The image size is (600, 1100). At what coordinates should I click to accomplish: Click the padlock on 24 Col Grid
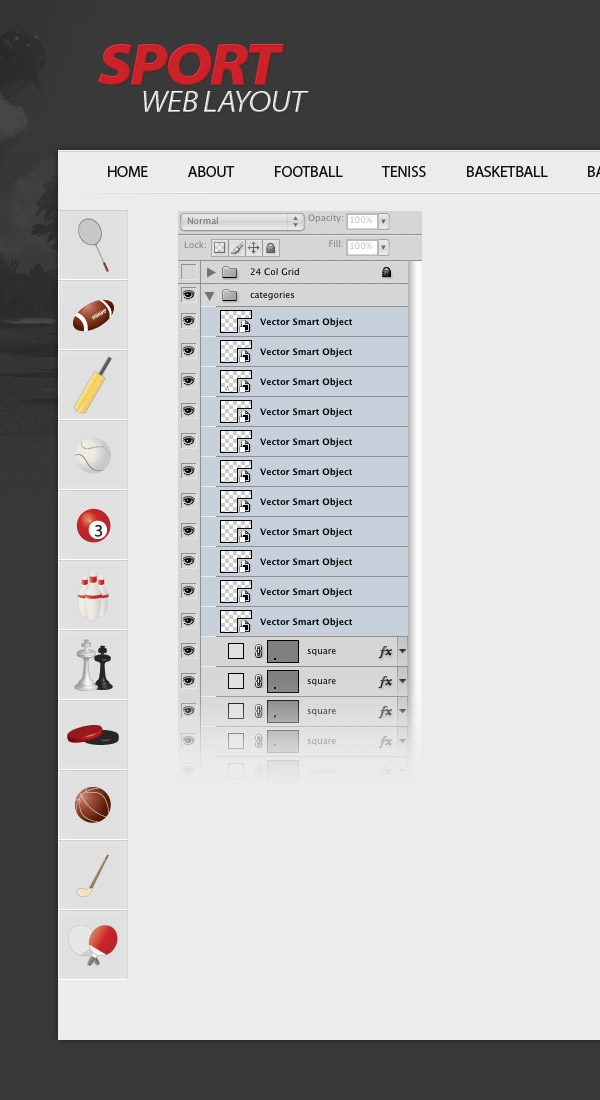click(386, 271)
